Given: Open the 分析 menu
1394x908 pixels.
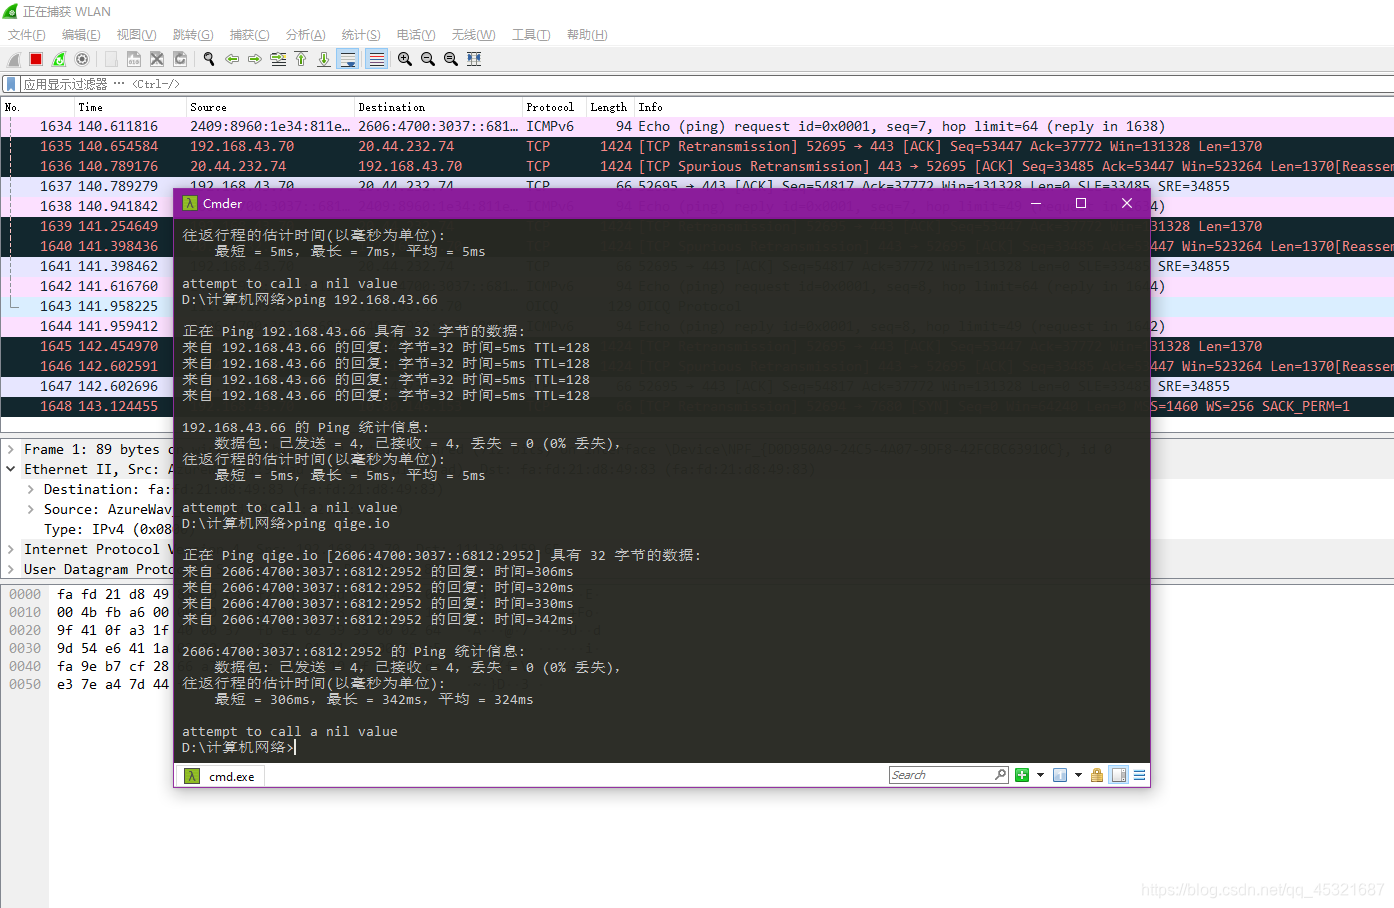Looking at the screenshot, I should click(x=305, y=35).
